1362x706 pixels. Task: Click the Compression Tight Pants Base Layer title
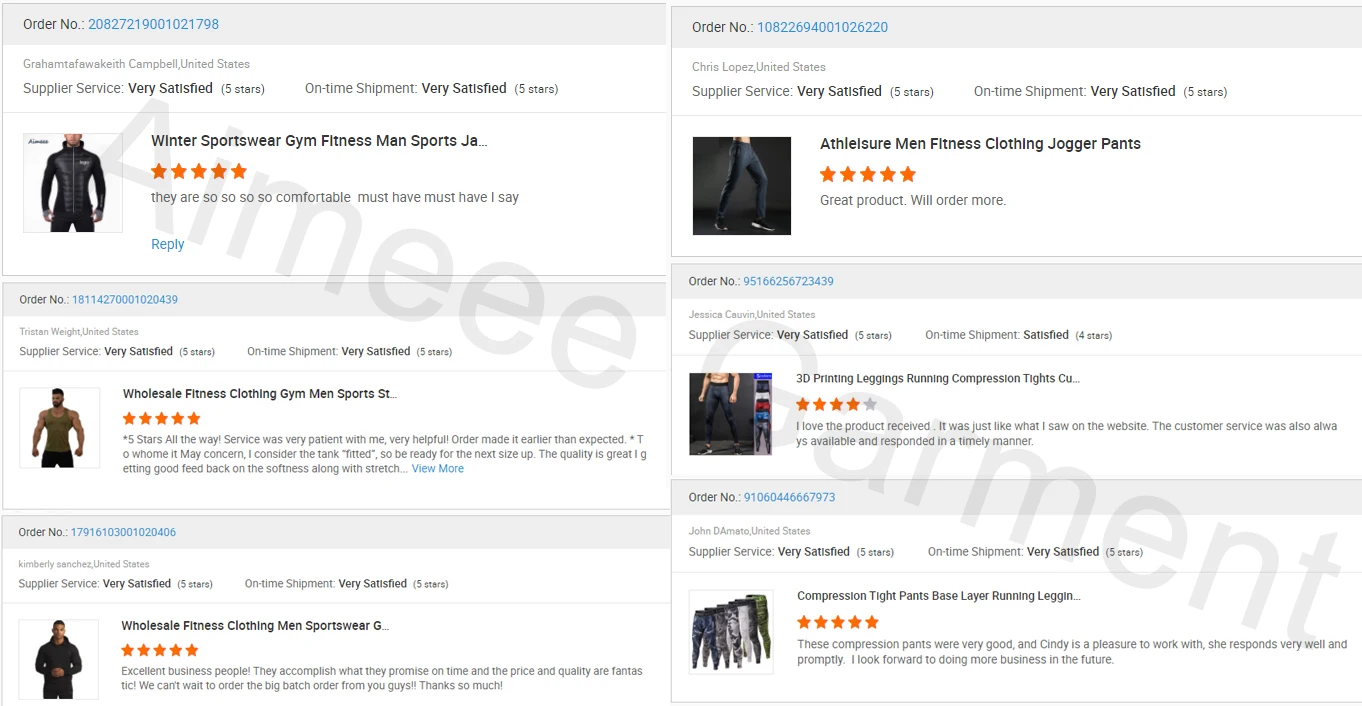pyautogui.click(x=939, y=596)
